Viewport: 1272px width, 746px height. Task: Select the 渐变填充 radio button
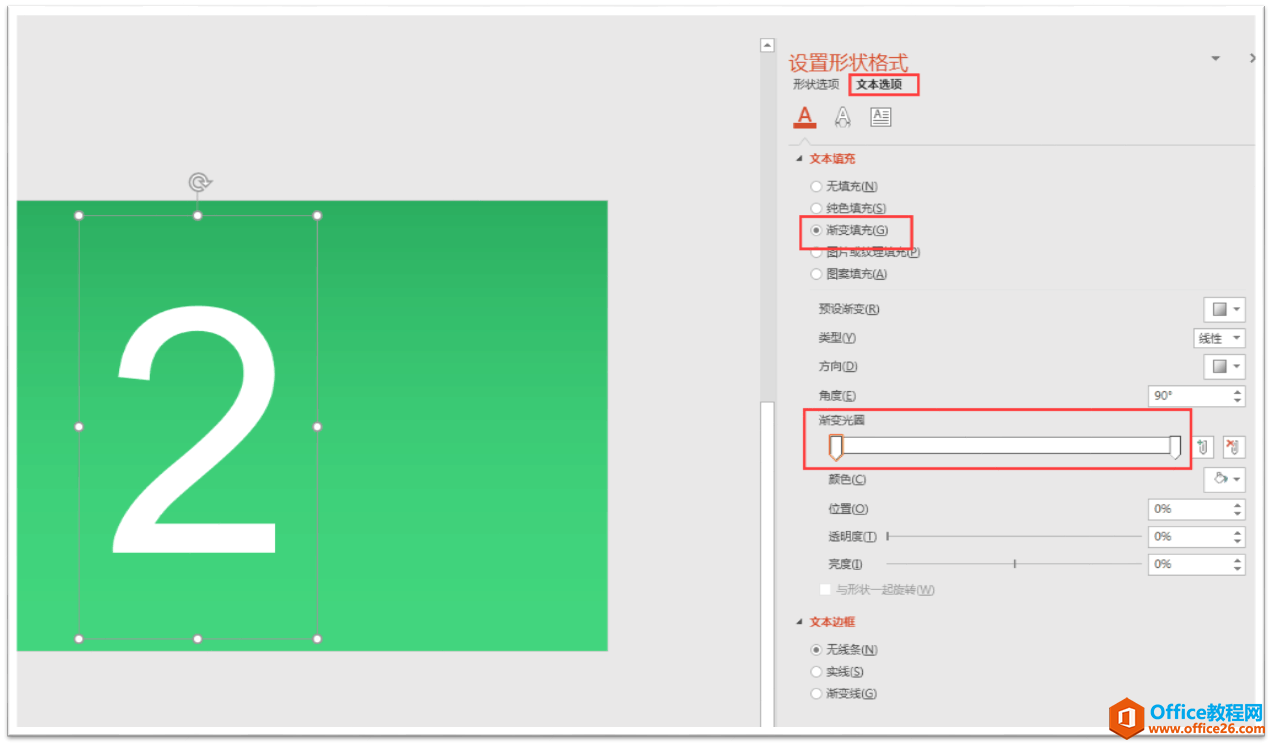[x=816, y=229]
